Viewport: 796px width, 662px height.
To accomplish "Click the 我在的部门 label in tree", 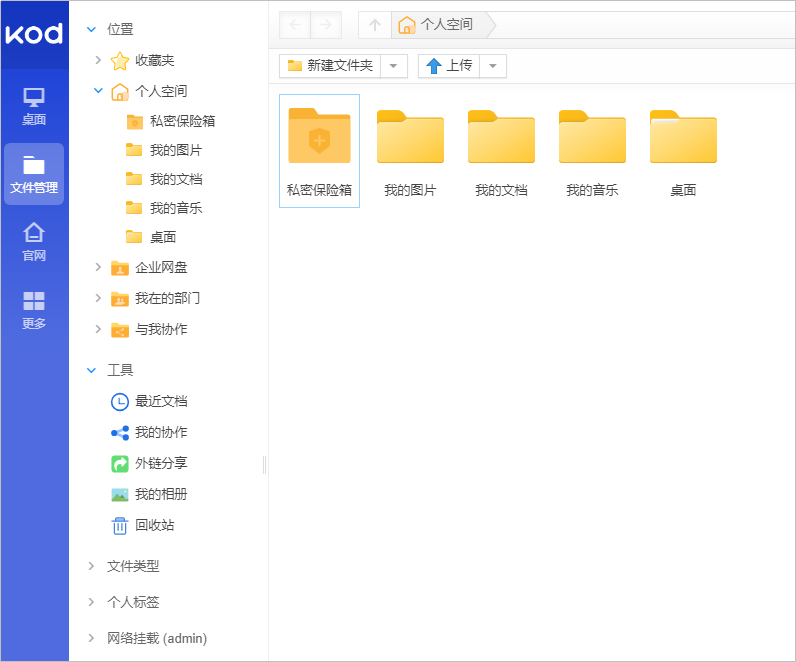I will [x=168, y=298].
